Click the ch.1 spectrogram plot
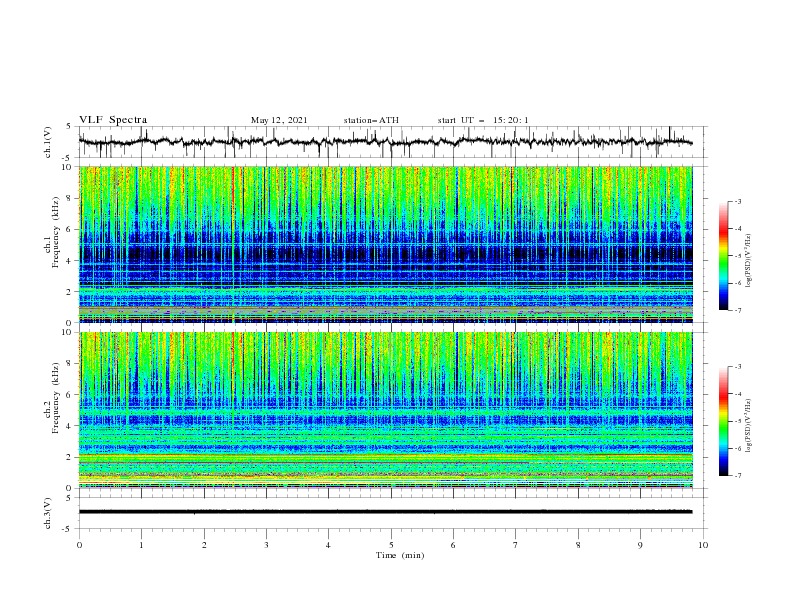This screenshot has width=792, height=612. [x=385, y=244]
